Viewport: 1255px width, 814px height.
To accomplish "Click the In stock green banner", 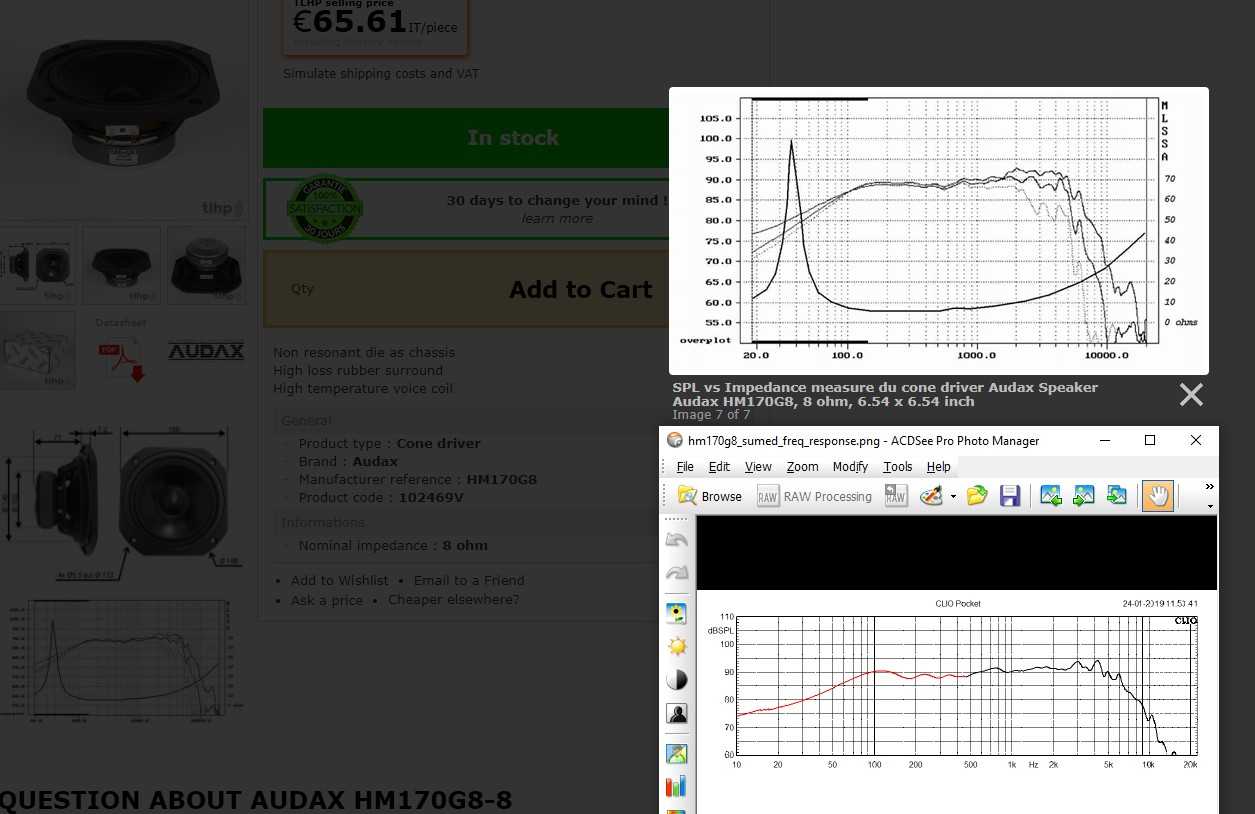I will 467,138.
